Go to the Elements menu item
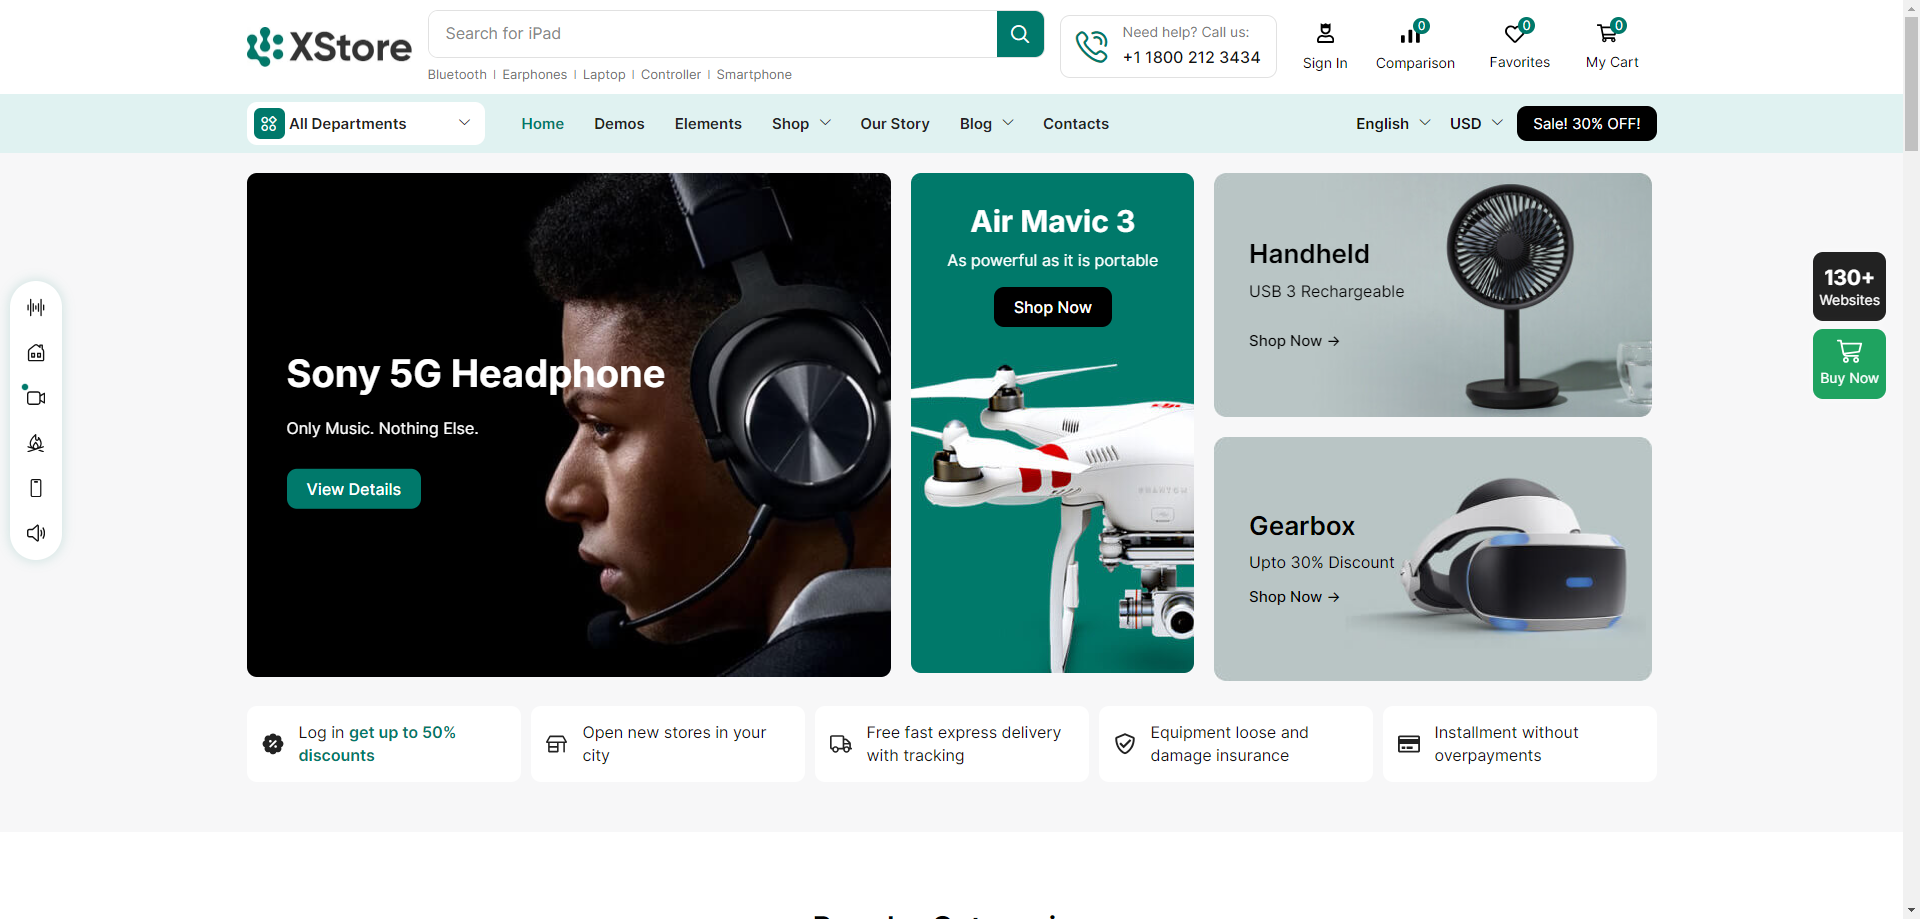This screenshot has width=1920, height=919. pyautogui.click(x=707, y=123)
